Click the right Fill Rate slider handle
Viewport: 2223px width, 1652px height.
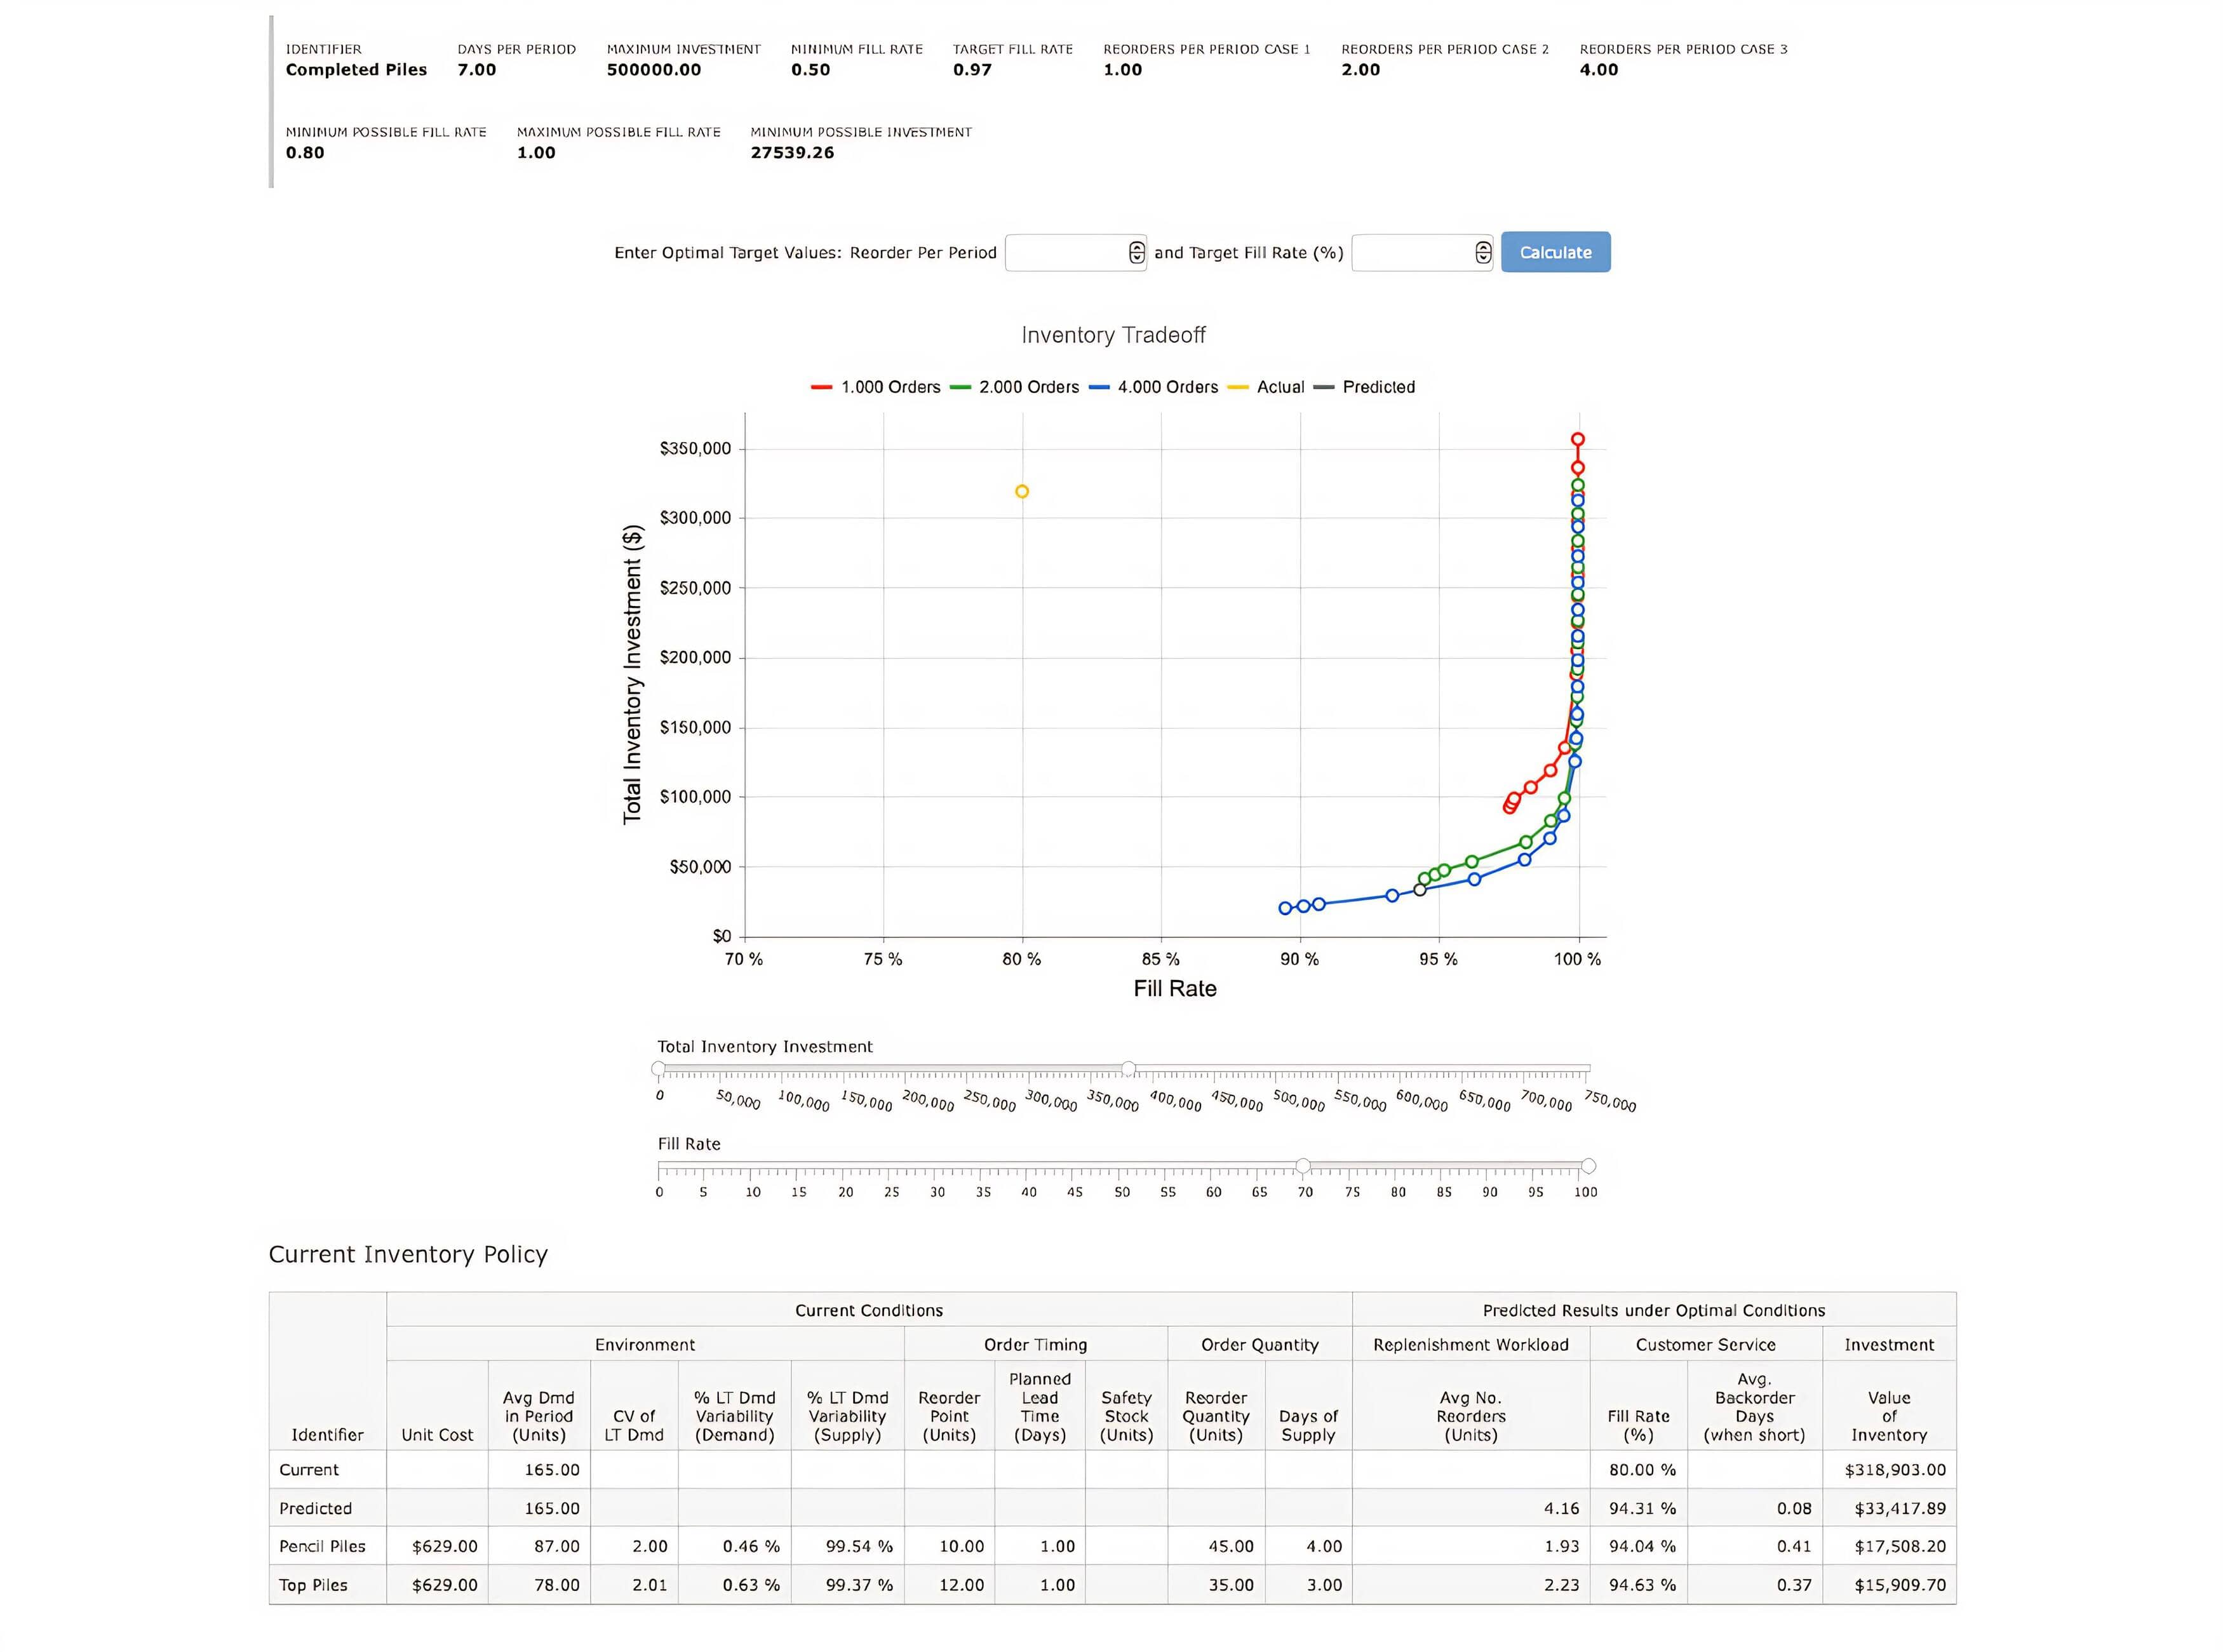[1589, 1165]
